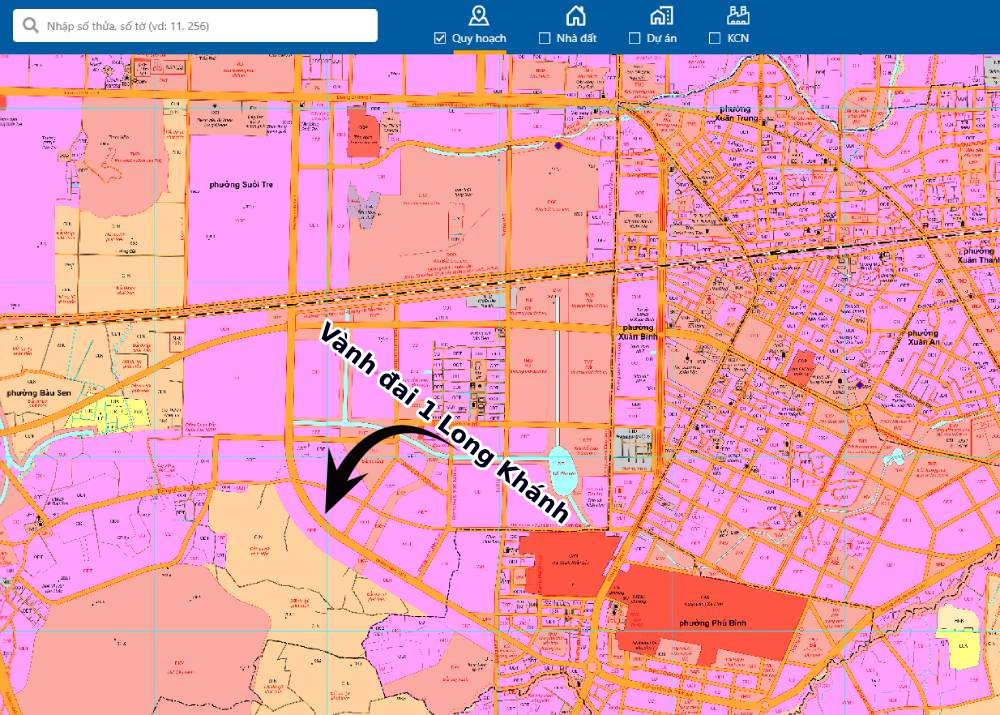The height and width of the screenshot is (715, 1000).
Task: Select the KCN tab label
Action: (738, 38)
